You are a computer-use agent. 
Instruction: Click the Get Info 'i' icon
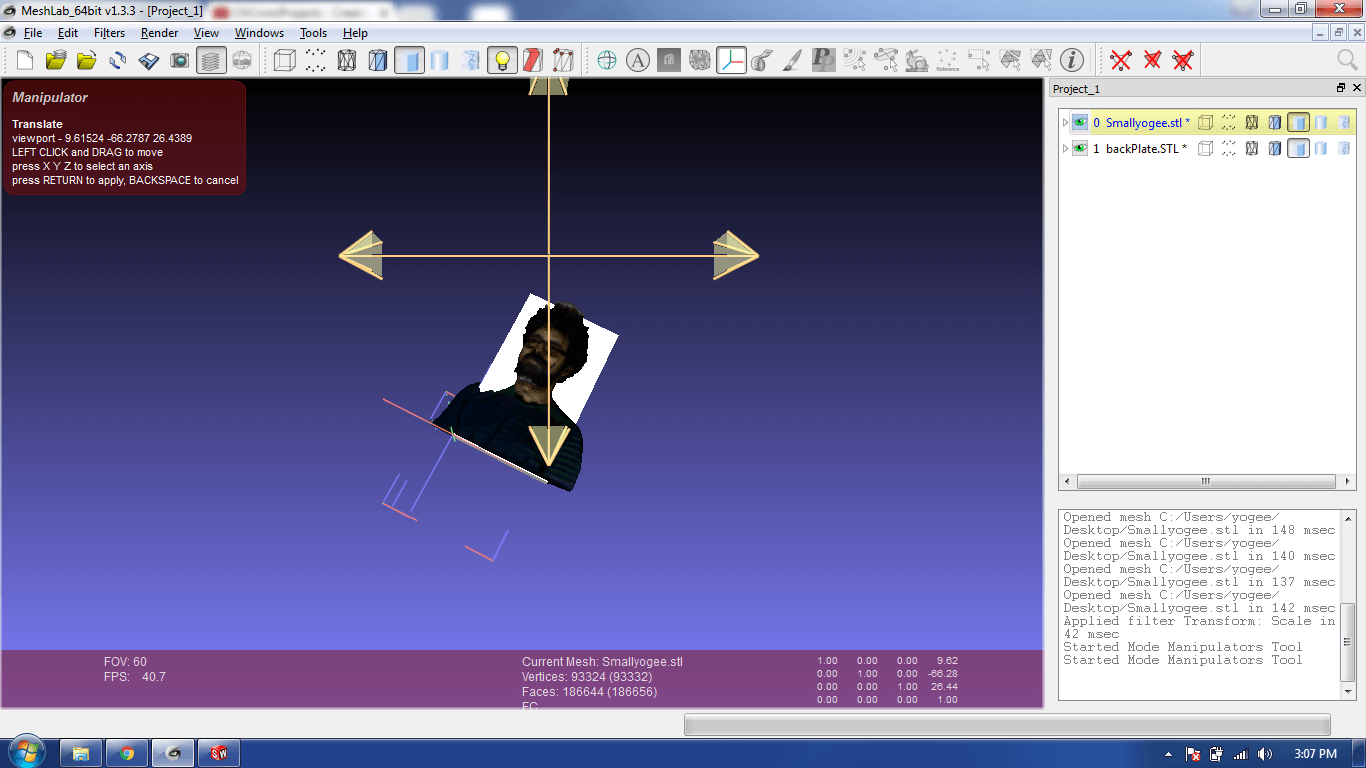(1072, 61)
